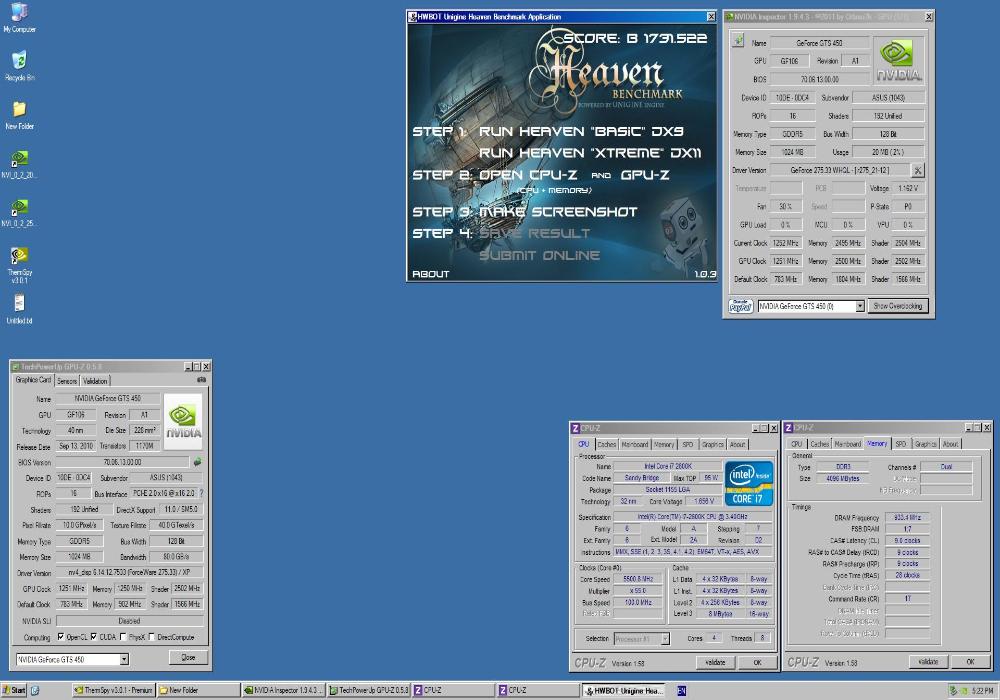Click the camera screenshot icon in GPU-Z
The image size is (1000, 700).
pos(202,380)
